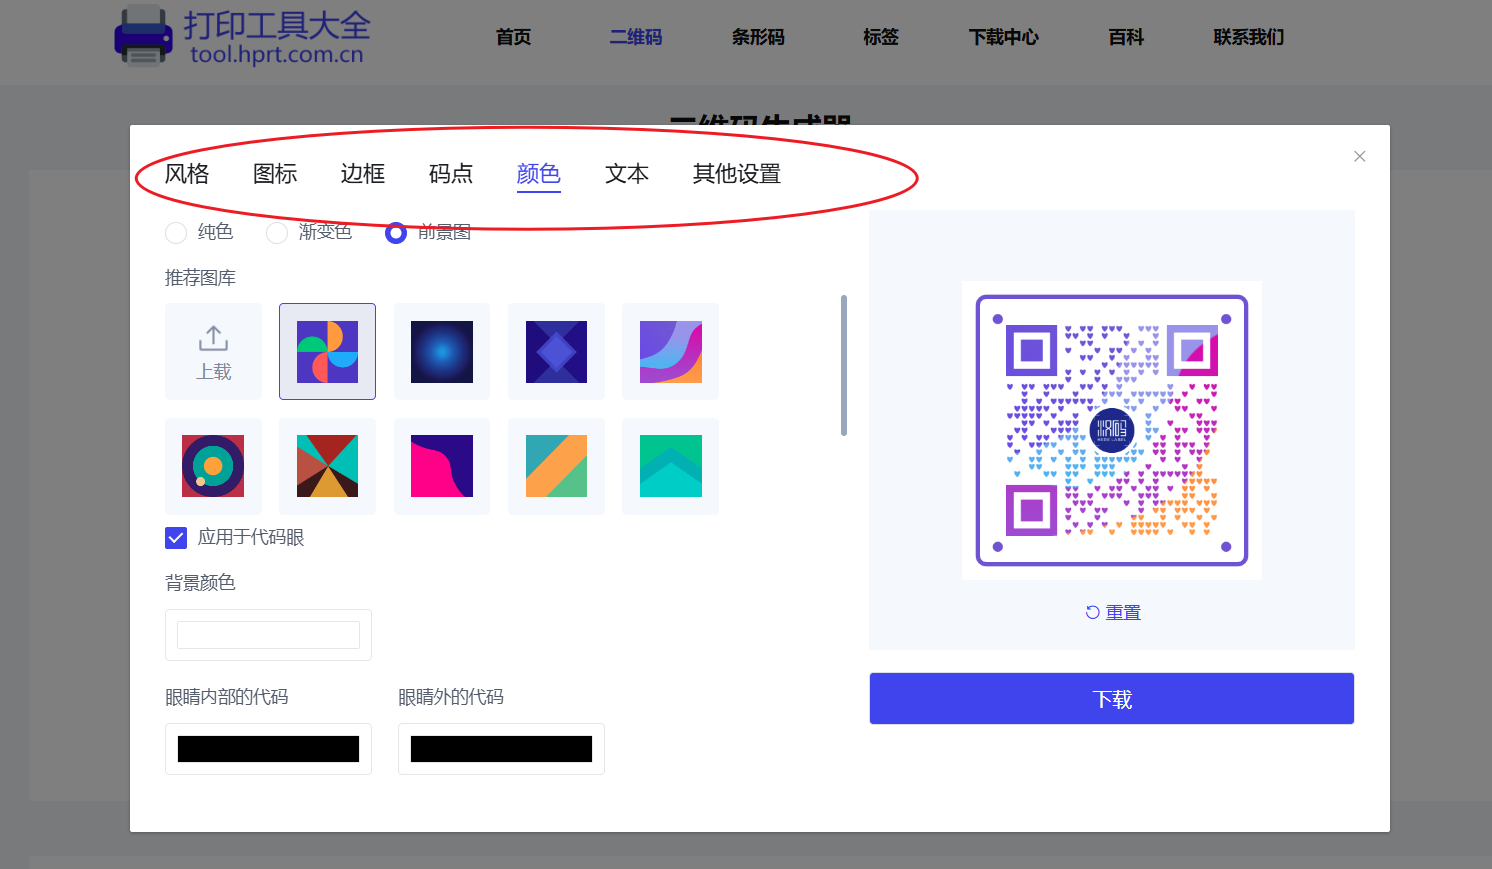Open the 颜色 tab
Viewport: 1492px width, 869px height.
click(539, 174)
